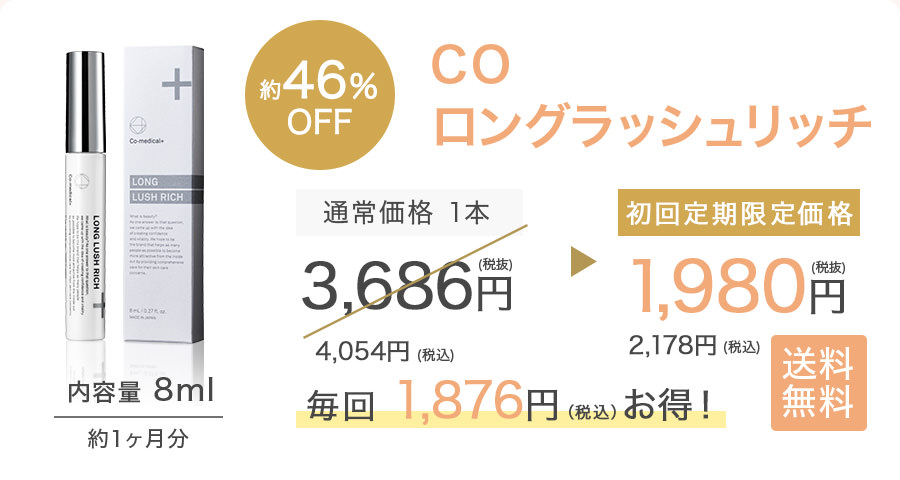Click the 2,178円 tax-included price
This screenshot has height=480, width=900.
tap(695, 346)
